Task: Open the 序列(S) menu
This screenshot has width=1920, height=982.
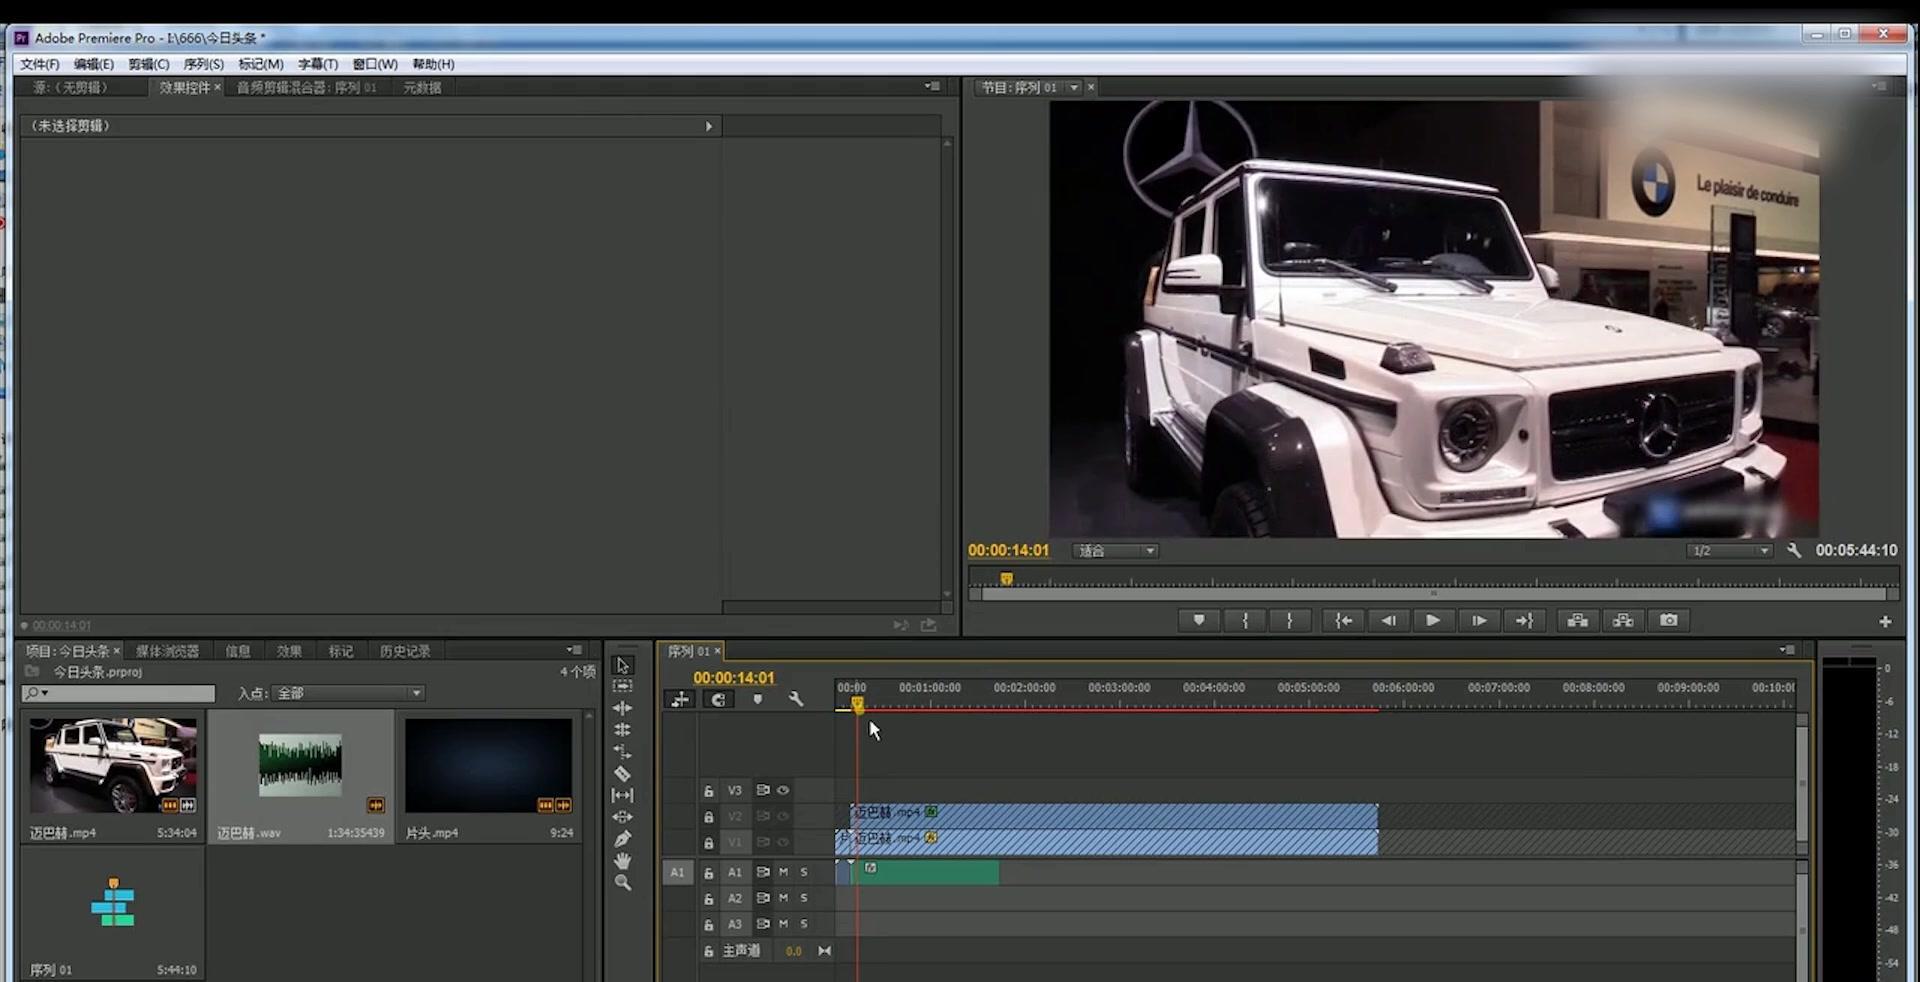Action: (204, 64)
